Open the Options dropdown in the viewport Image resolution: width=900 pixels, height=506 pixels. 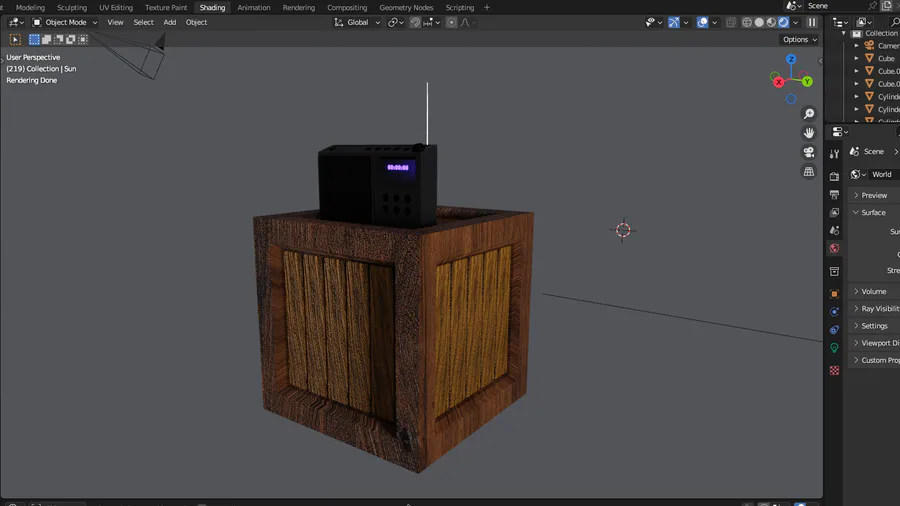pyautogui.click(x=800, y=40)
